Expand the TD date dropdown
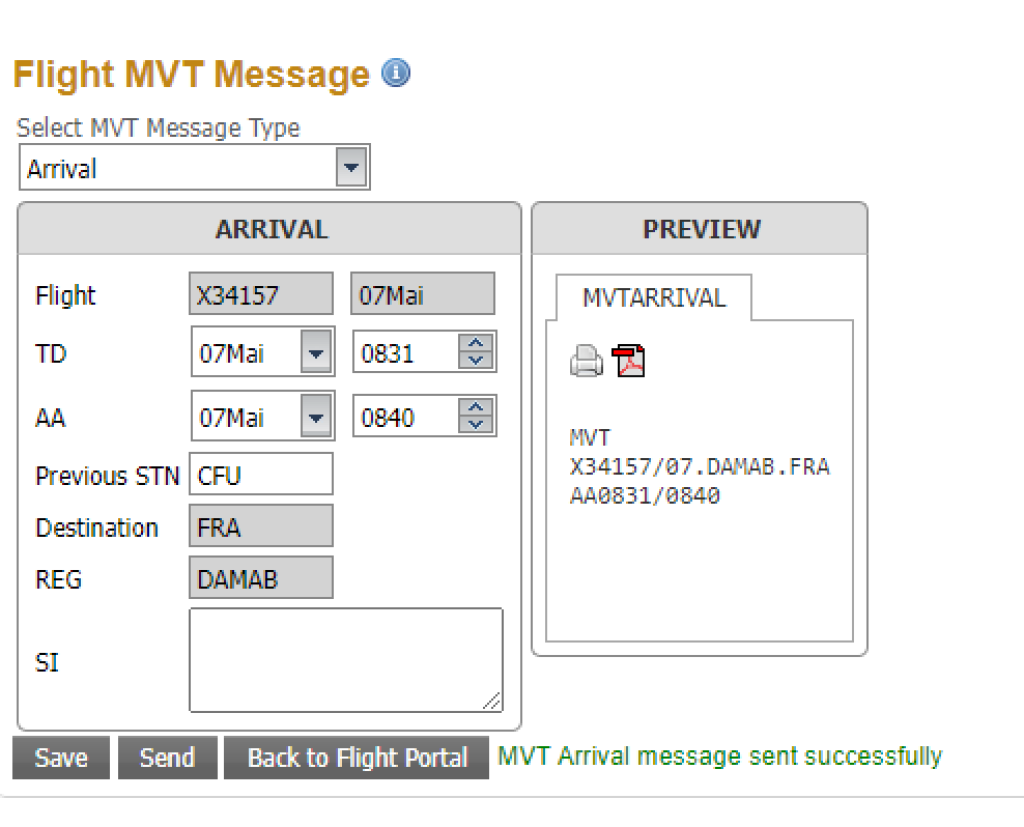The image size is (1024, 827). (316, 353)
